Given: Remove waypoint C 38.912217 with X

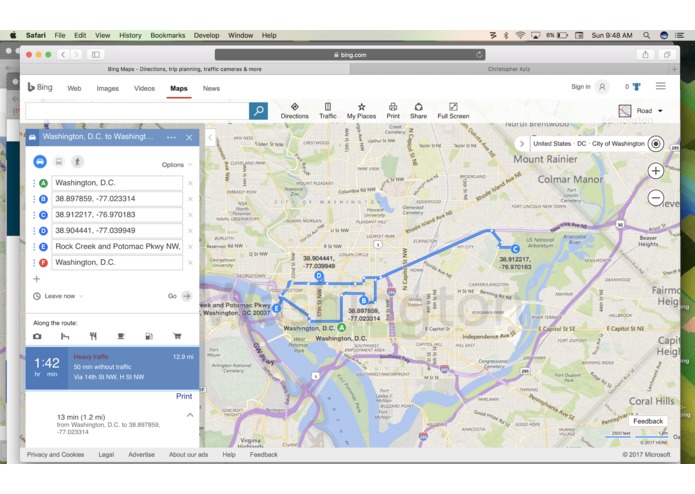Looking at the screenshot, I should (190, 215).
